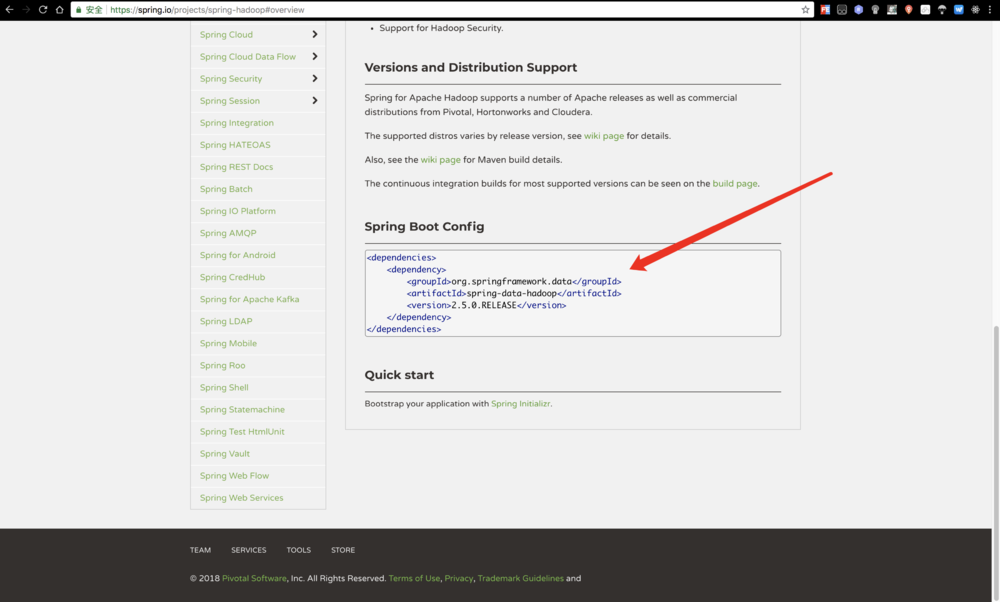Click the groupId line in the code block
The width and height of the screenshot is (1000, 602).
coord(514,281)
